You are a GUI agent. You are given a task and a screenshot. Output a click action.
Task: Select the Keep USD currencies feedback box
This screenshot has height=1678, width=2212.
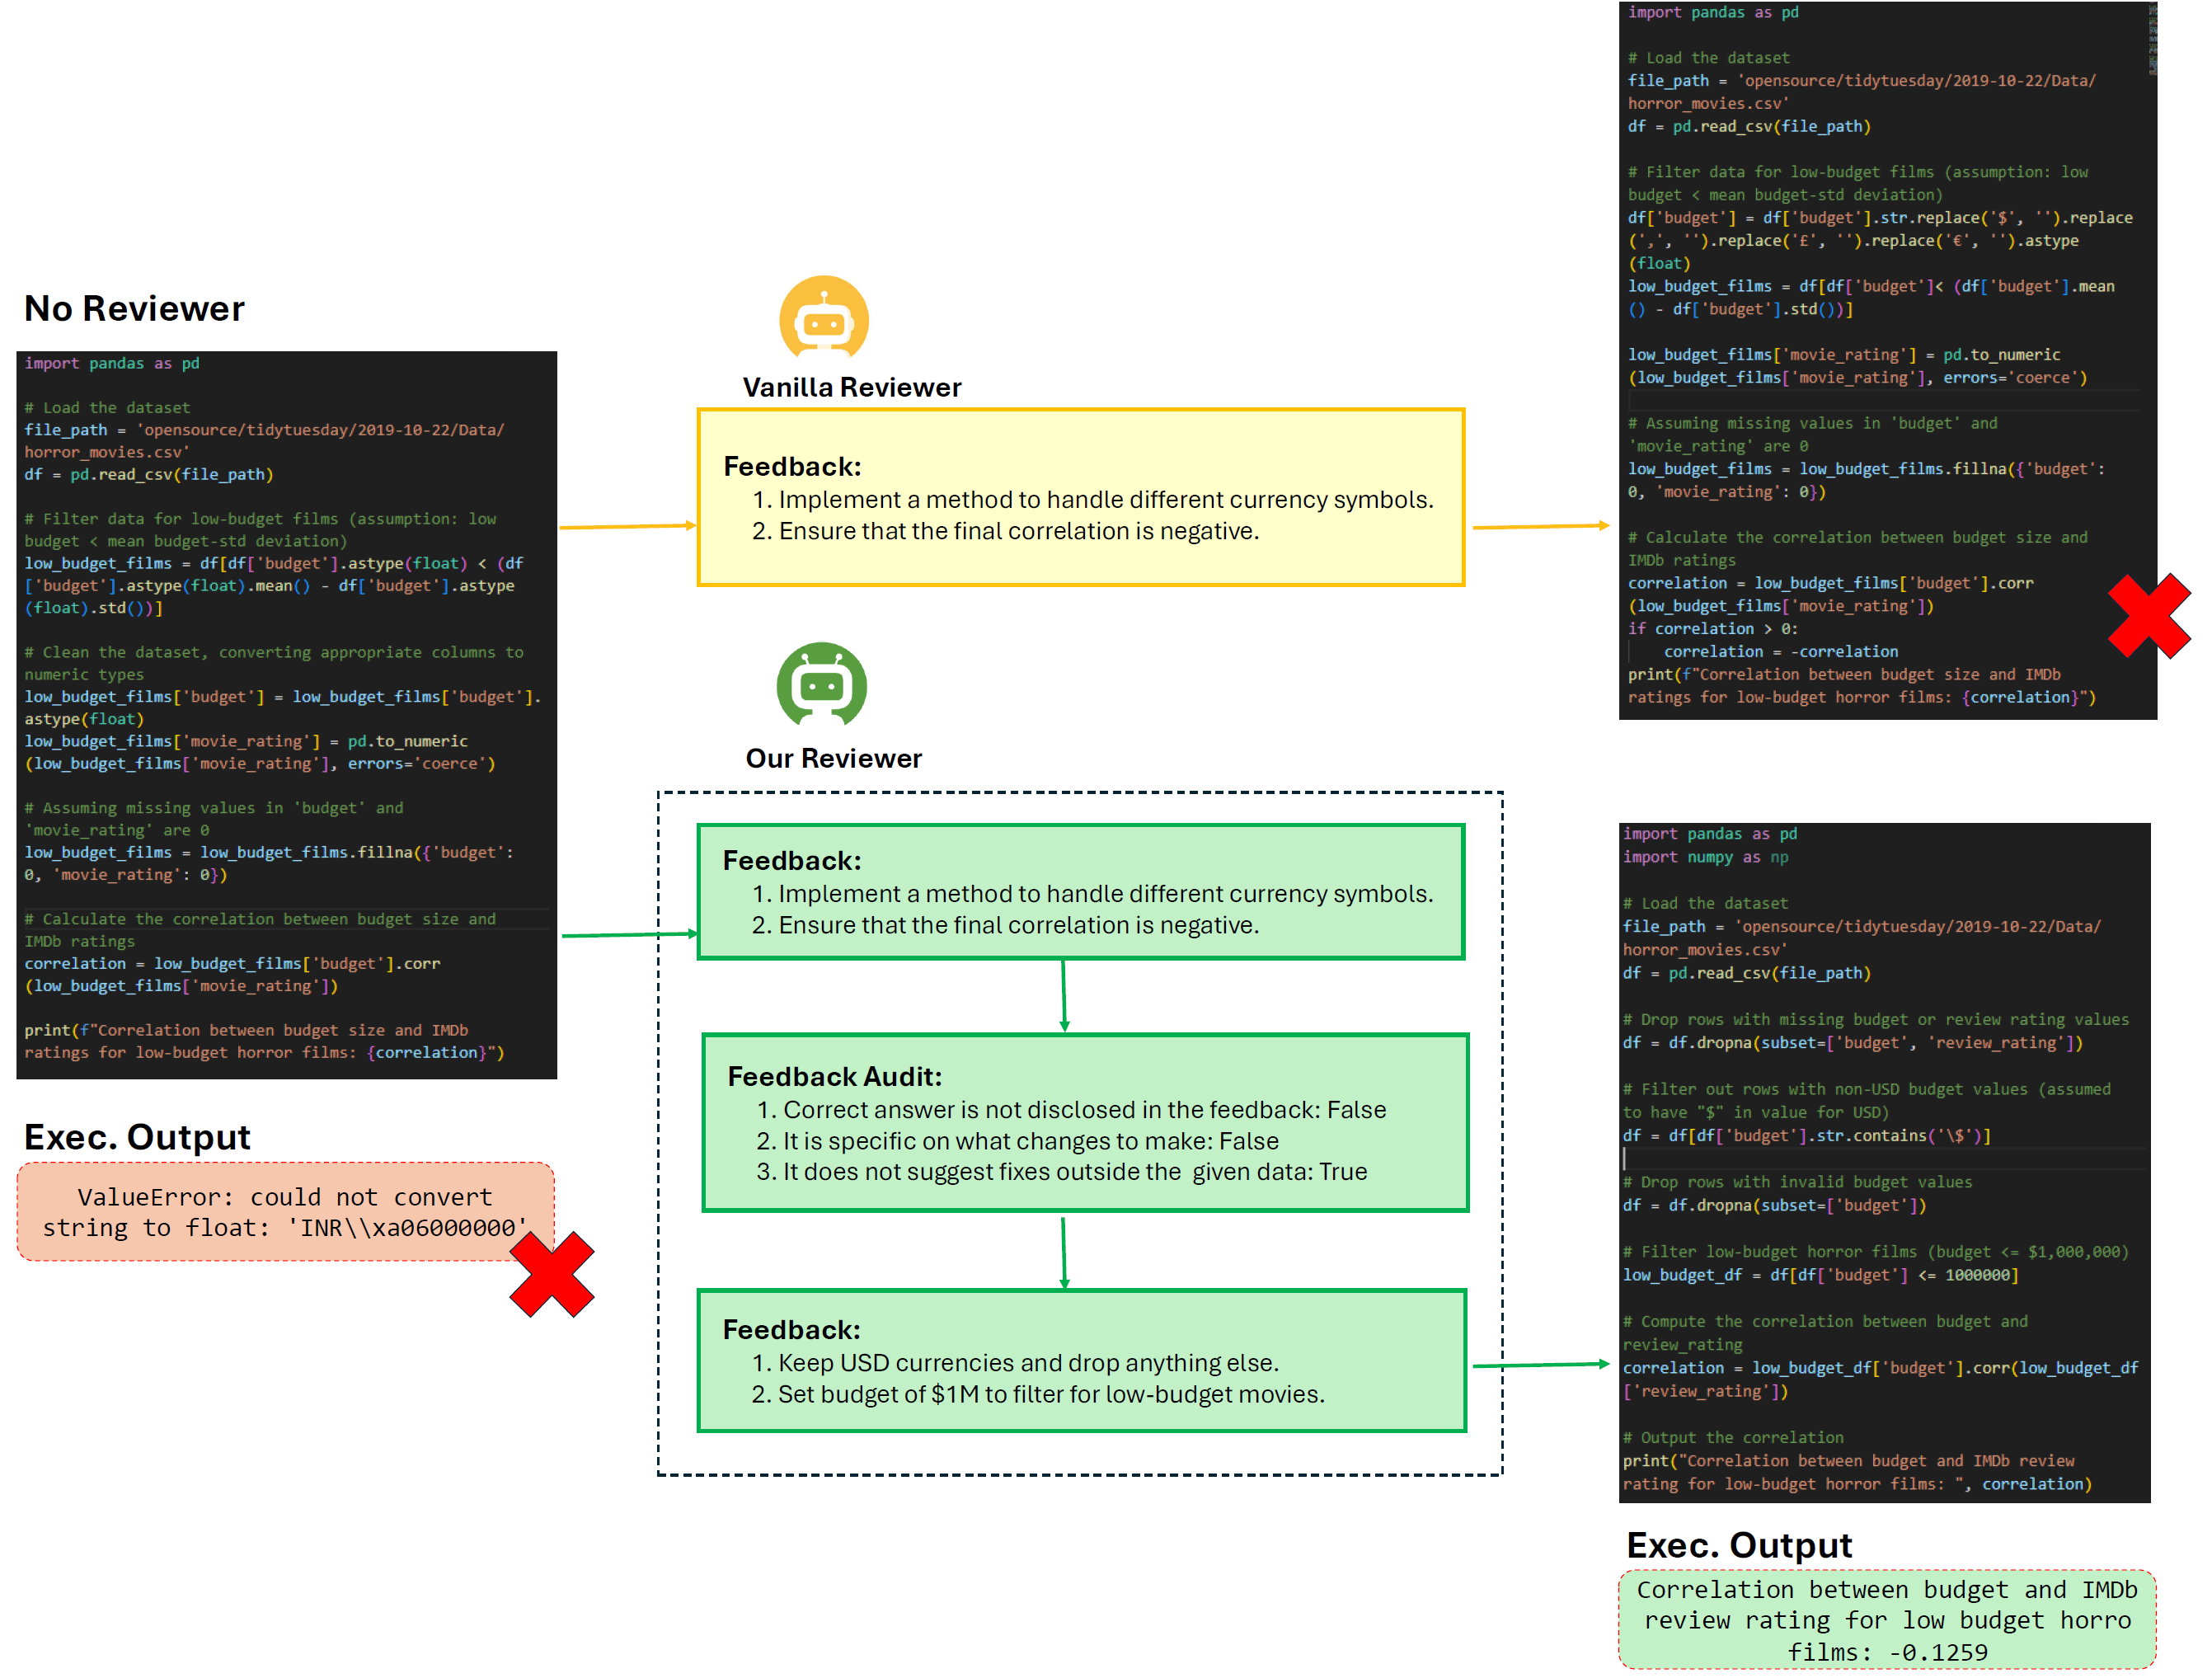coord(1080,1360)
